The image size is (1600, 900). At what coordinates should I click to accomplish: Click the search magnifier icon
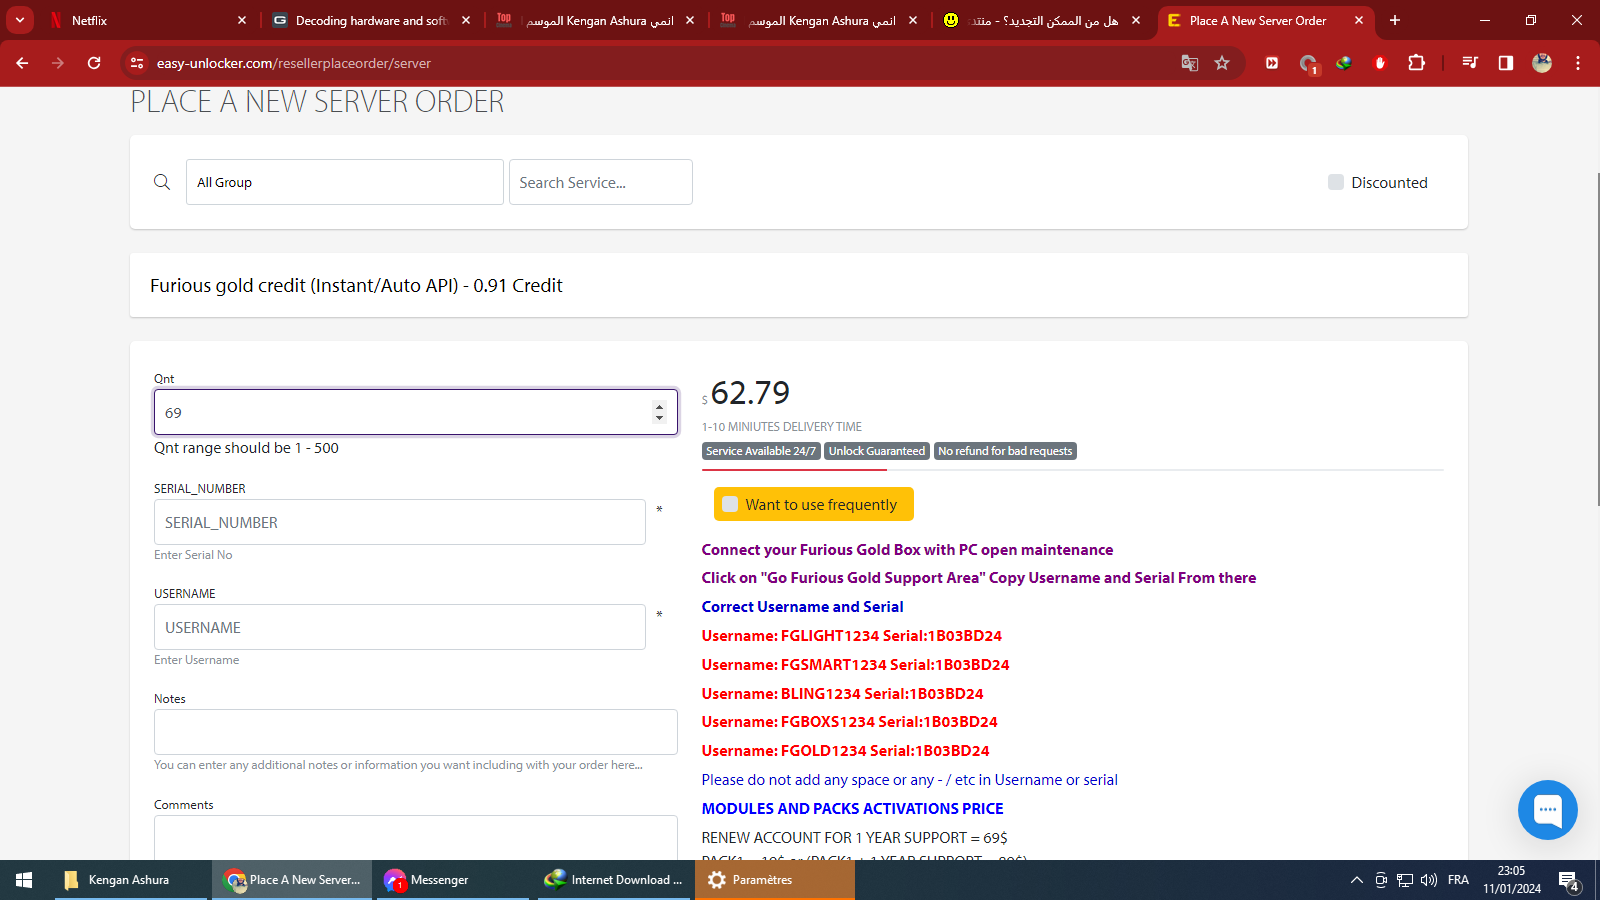point(162,182)
